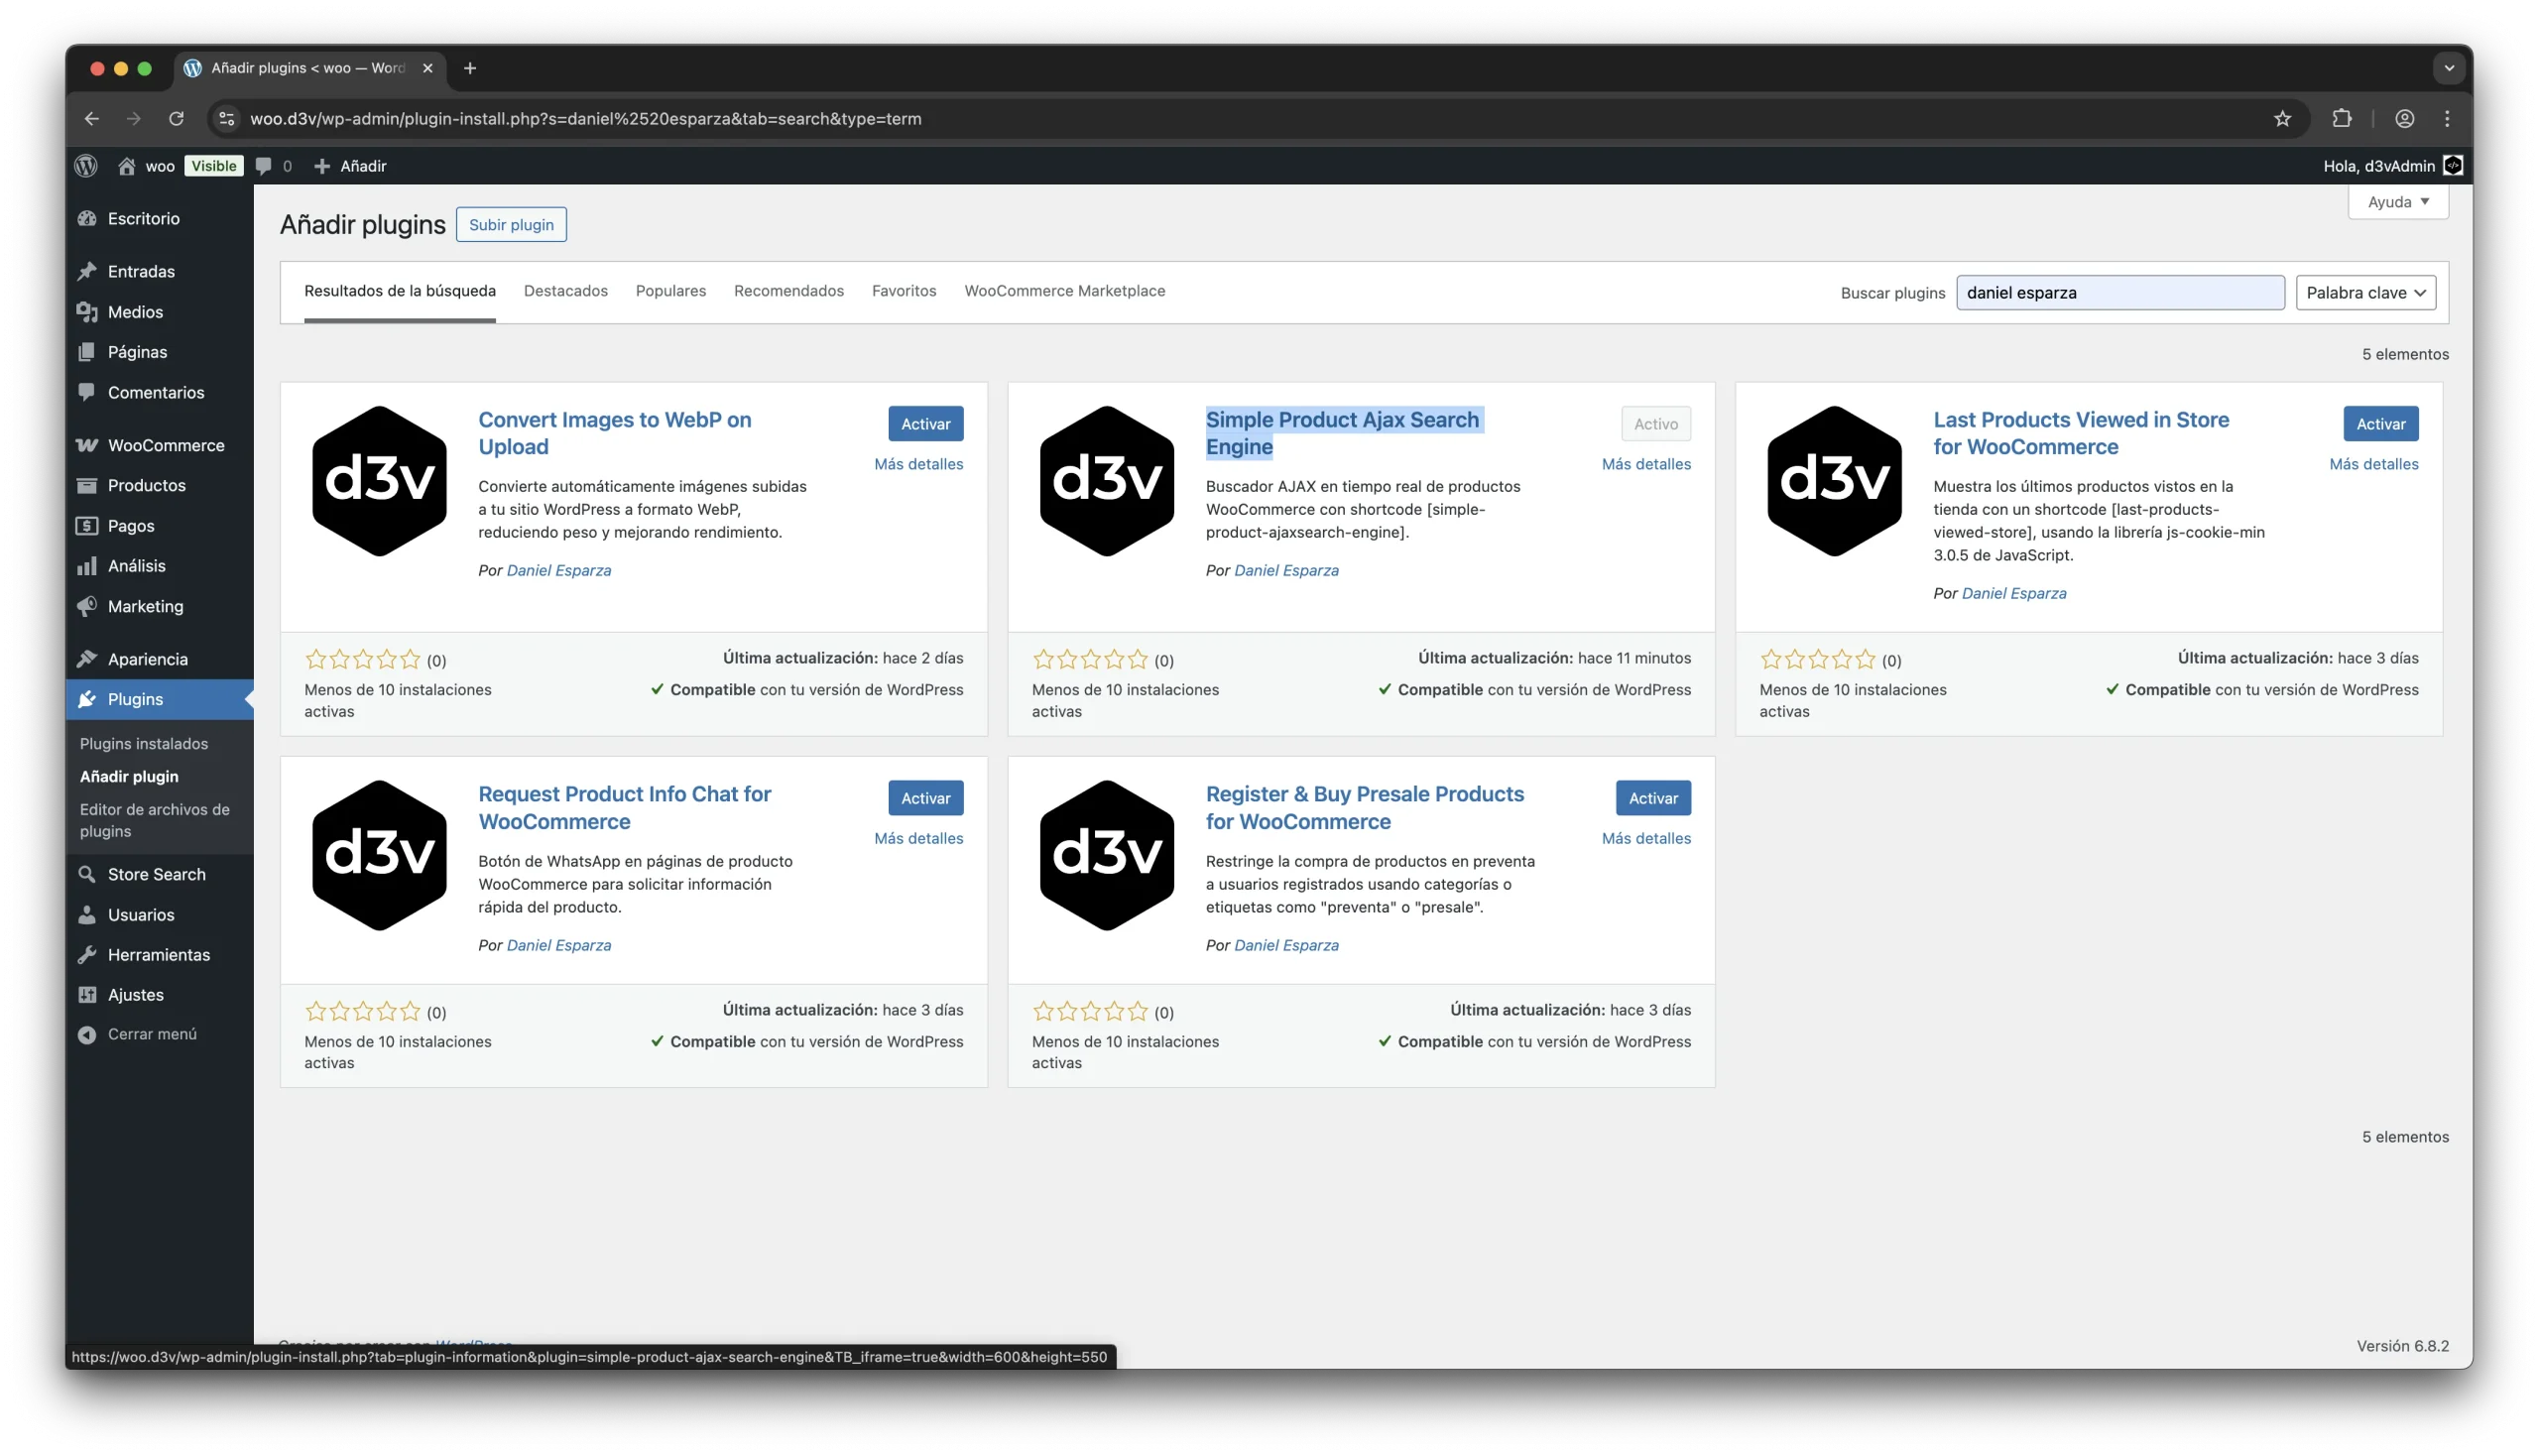Screen dimensions: 2539x1456
Task: Open Más detalles for Request Product Info Chat
Action: click(918, 838)
